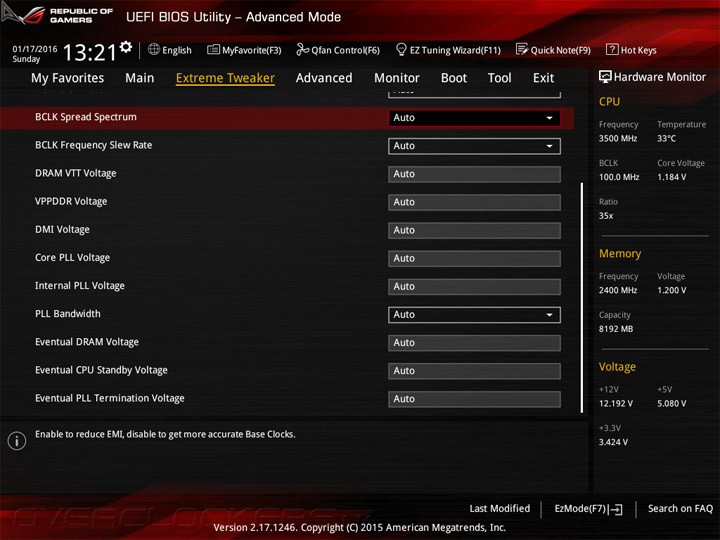
Task: Click the Hot Keys label
Action: coord(639,50)
